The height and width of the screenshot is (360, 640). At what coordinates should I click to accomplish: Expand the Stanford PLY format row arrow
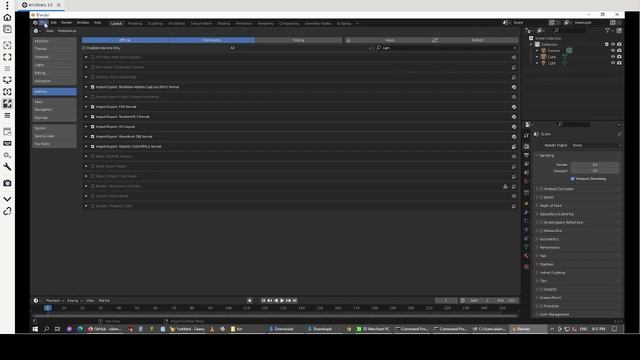coord(86,117)
